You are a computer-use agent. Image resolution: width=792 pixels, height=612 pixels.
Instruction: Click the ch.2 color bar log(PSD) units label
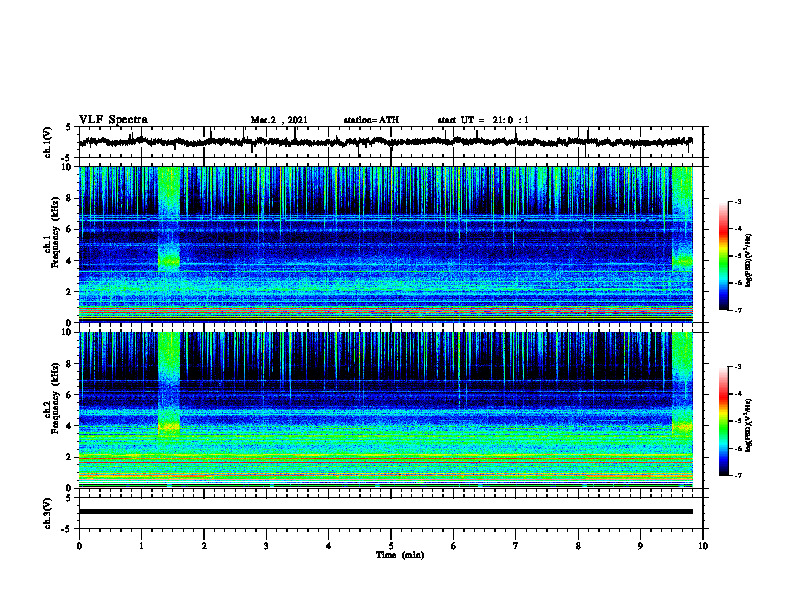coord(749,425)
